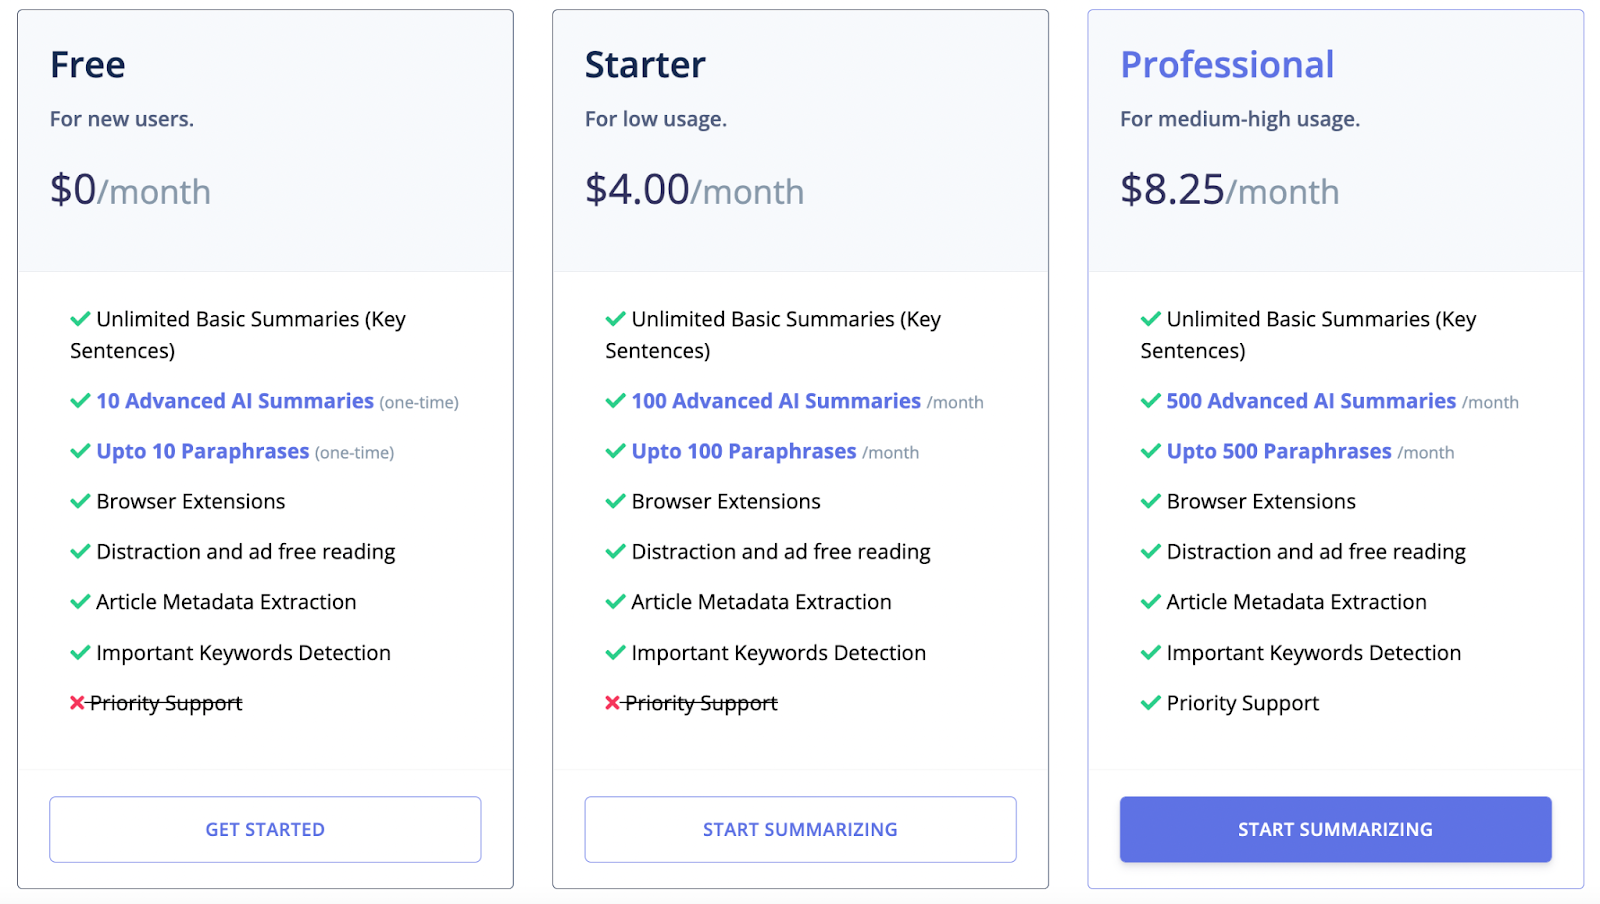Click checkmark beside Upto 10 Paraphrases
Image resolution: width=1600 pixels, height=904 pixels.
coord(80,451)
